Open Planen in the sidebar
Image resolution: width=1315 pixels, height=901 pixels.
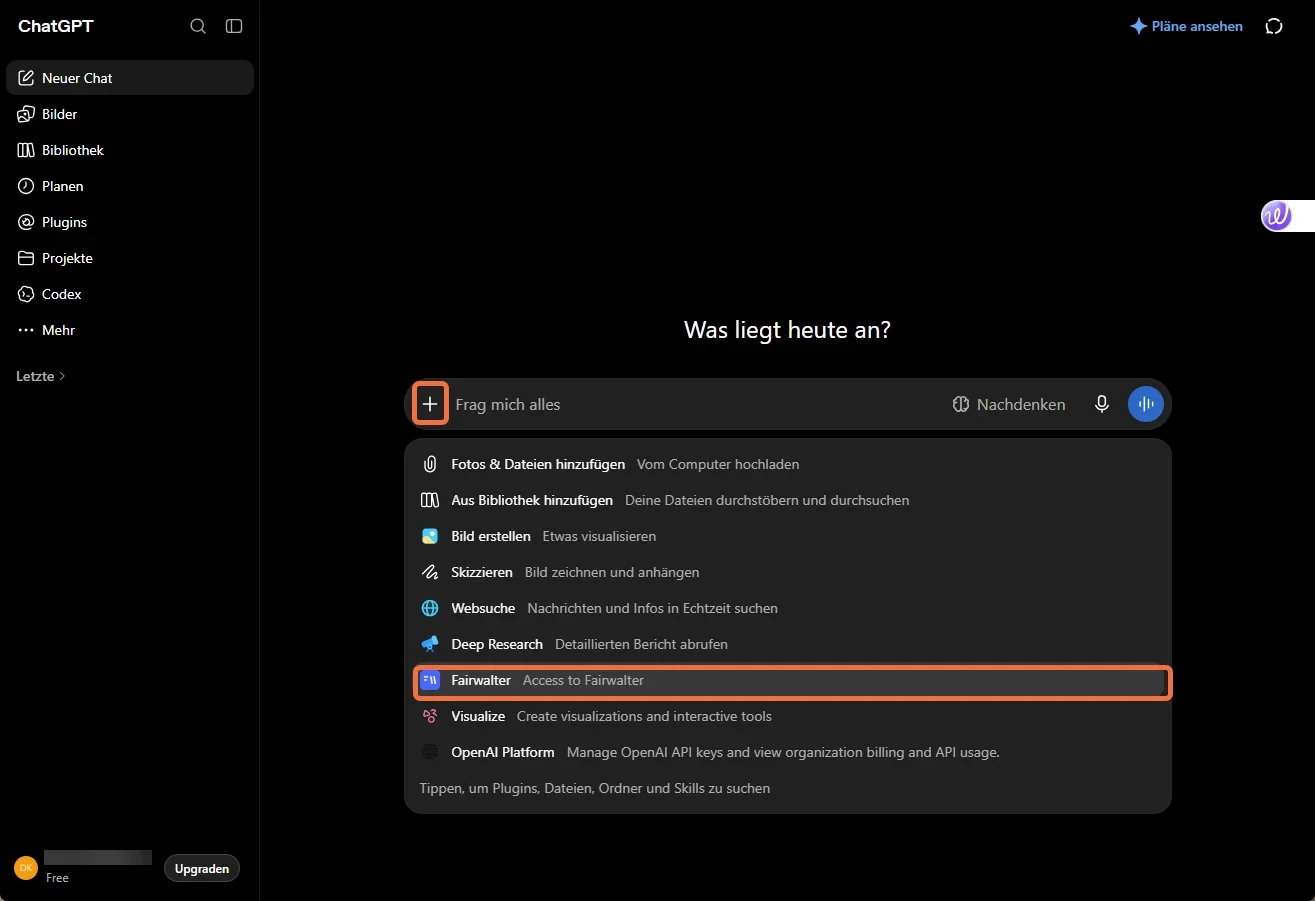130,186
